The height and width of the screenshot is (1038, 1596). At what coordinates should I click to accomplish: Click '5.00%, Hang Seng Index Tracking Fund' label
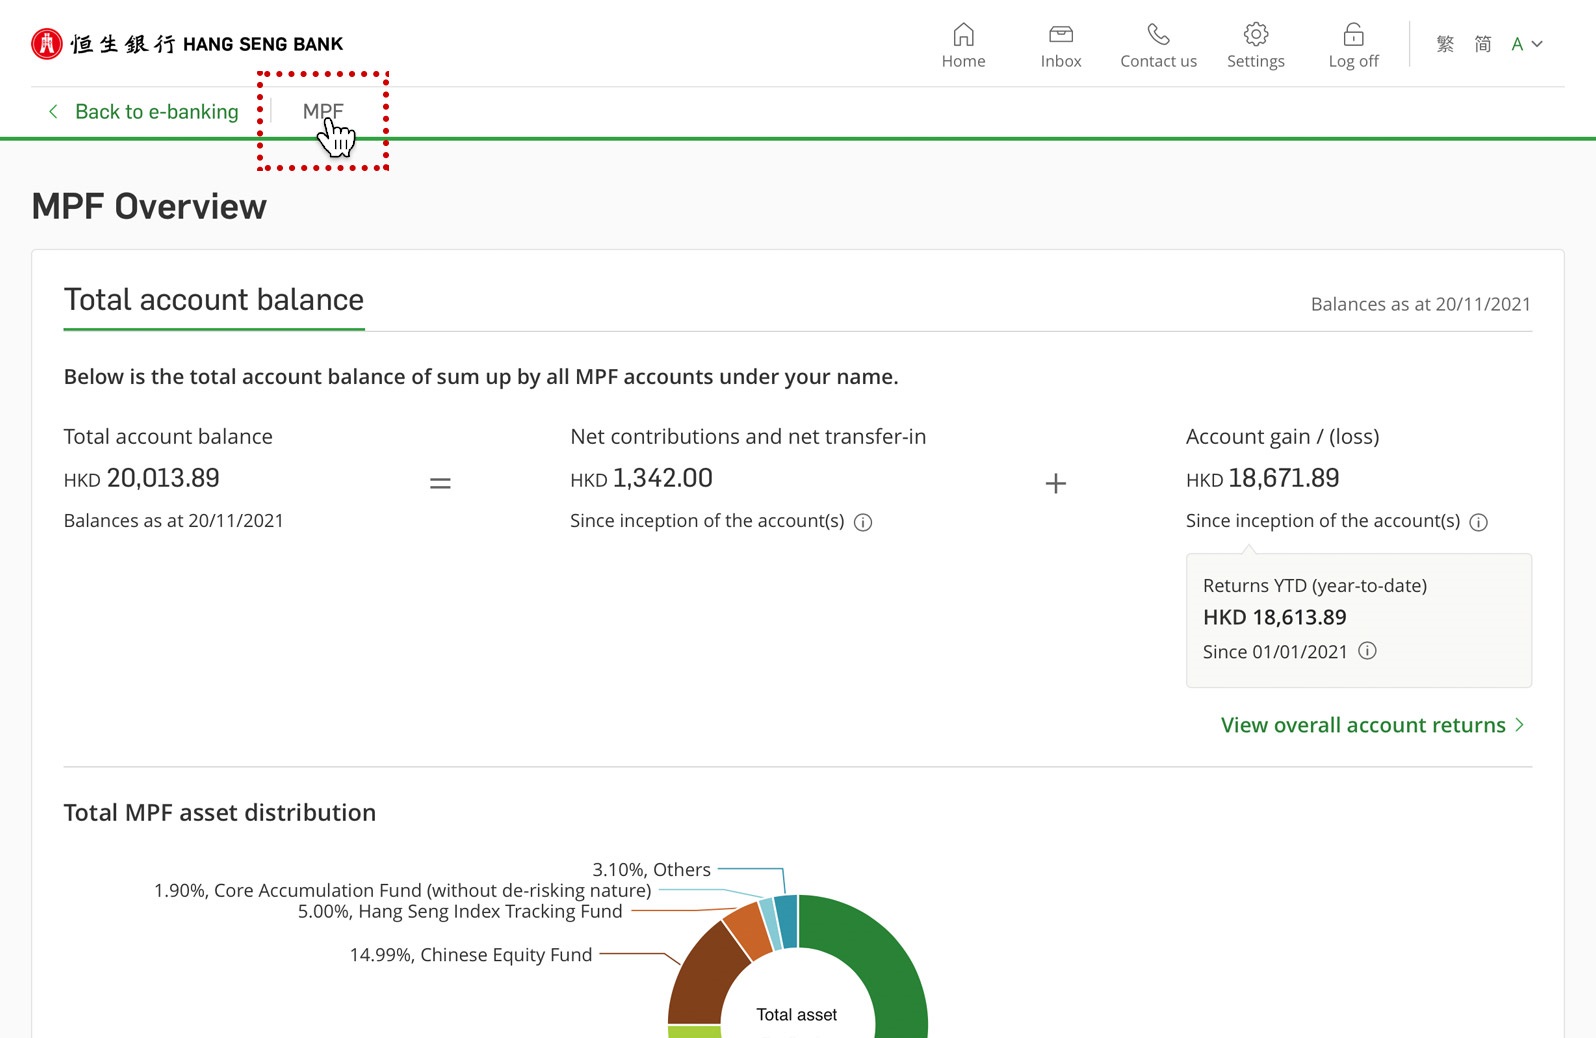click(460, 911)
